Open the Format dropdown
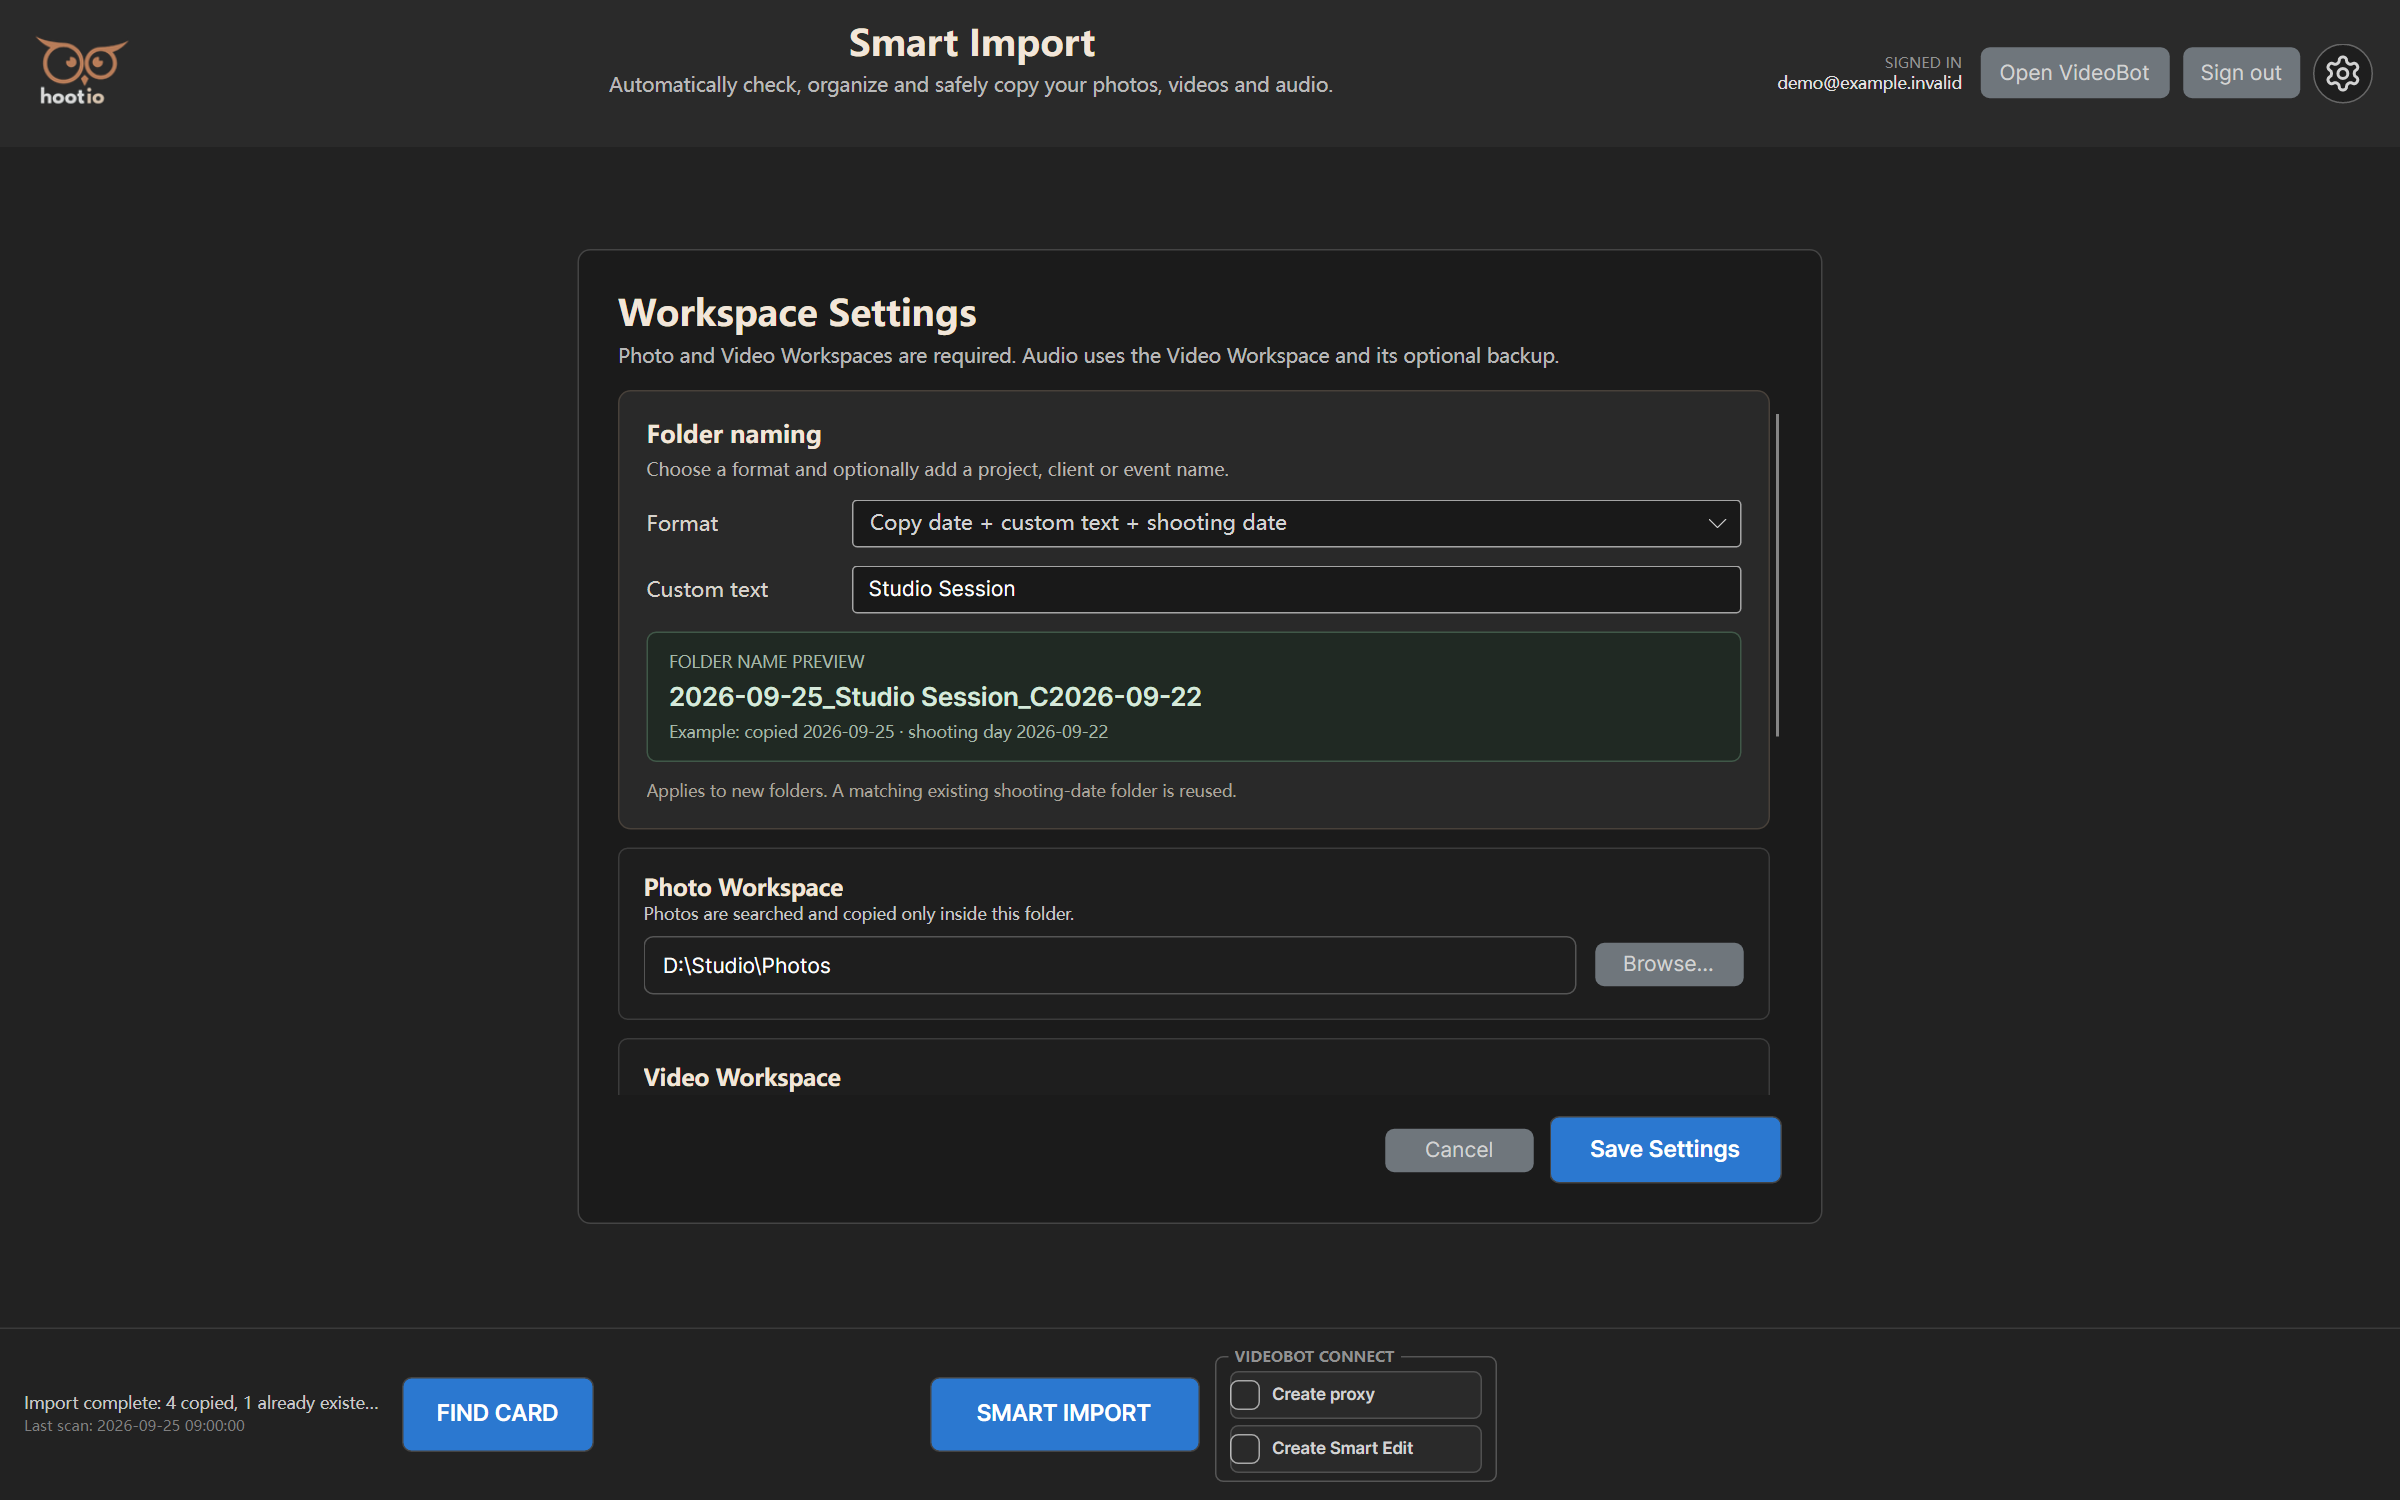Image resolution: width=2400 pixels, height=1500 pixels. pyautogui.click(x=1296, y=523)
